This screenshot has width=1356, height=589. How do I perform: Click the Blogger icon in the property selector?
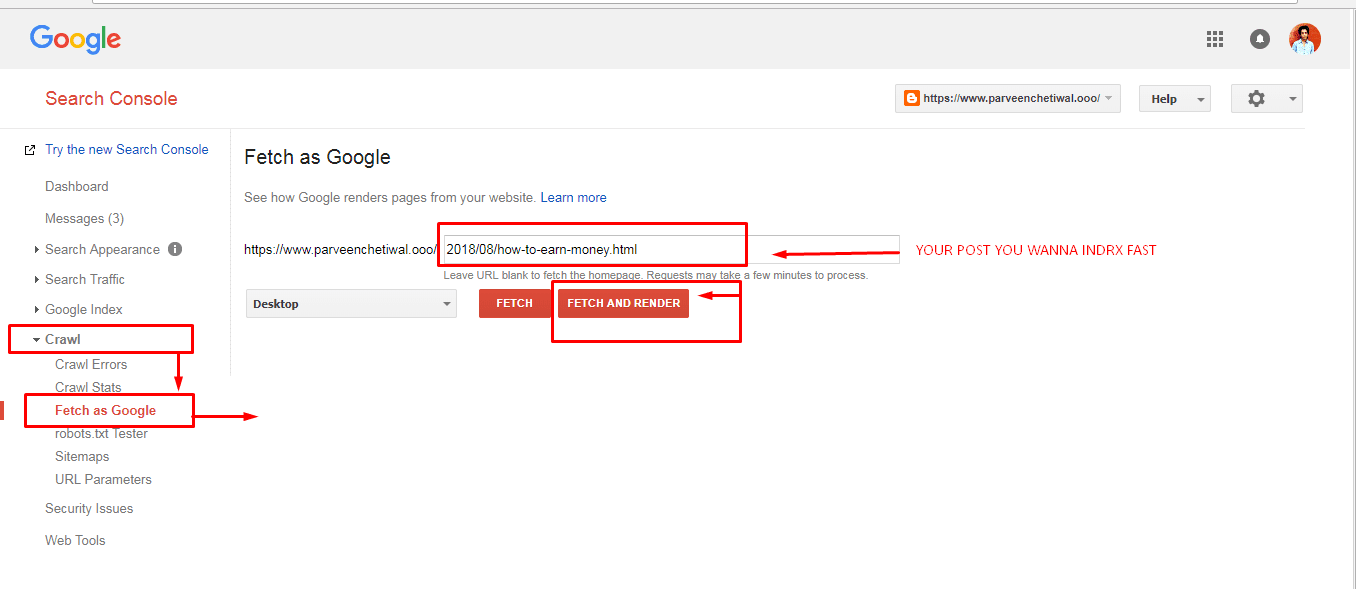pyautogui.click(x=911, y=98)
